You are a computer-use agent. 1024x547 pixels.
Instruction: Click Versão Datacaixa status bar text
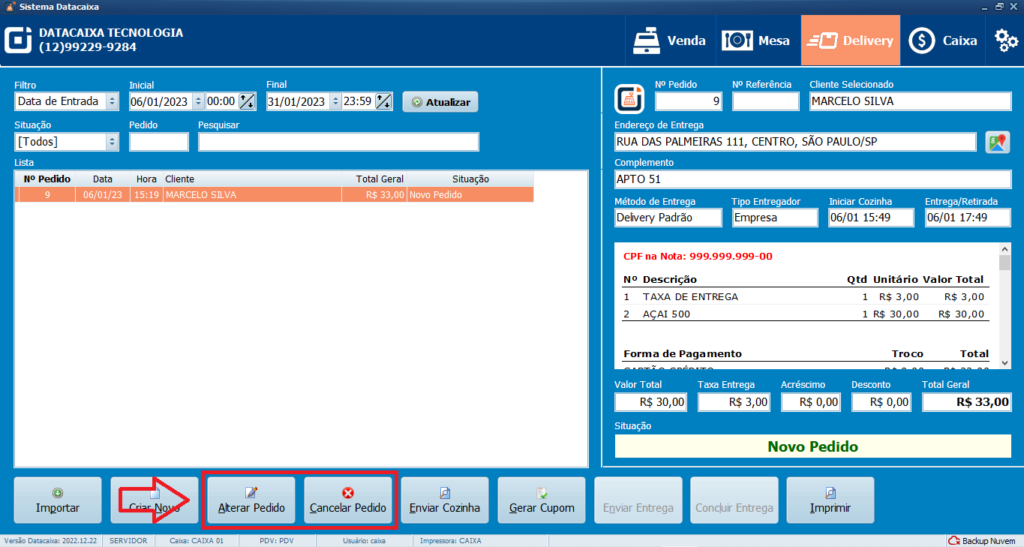tap(51, 540)
